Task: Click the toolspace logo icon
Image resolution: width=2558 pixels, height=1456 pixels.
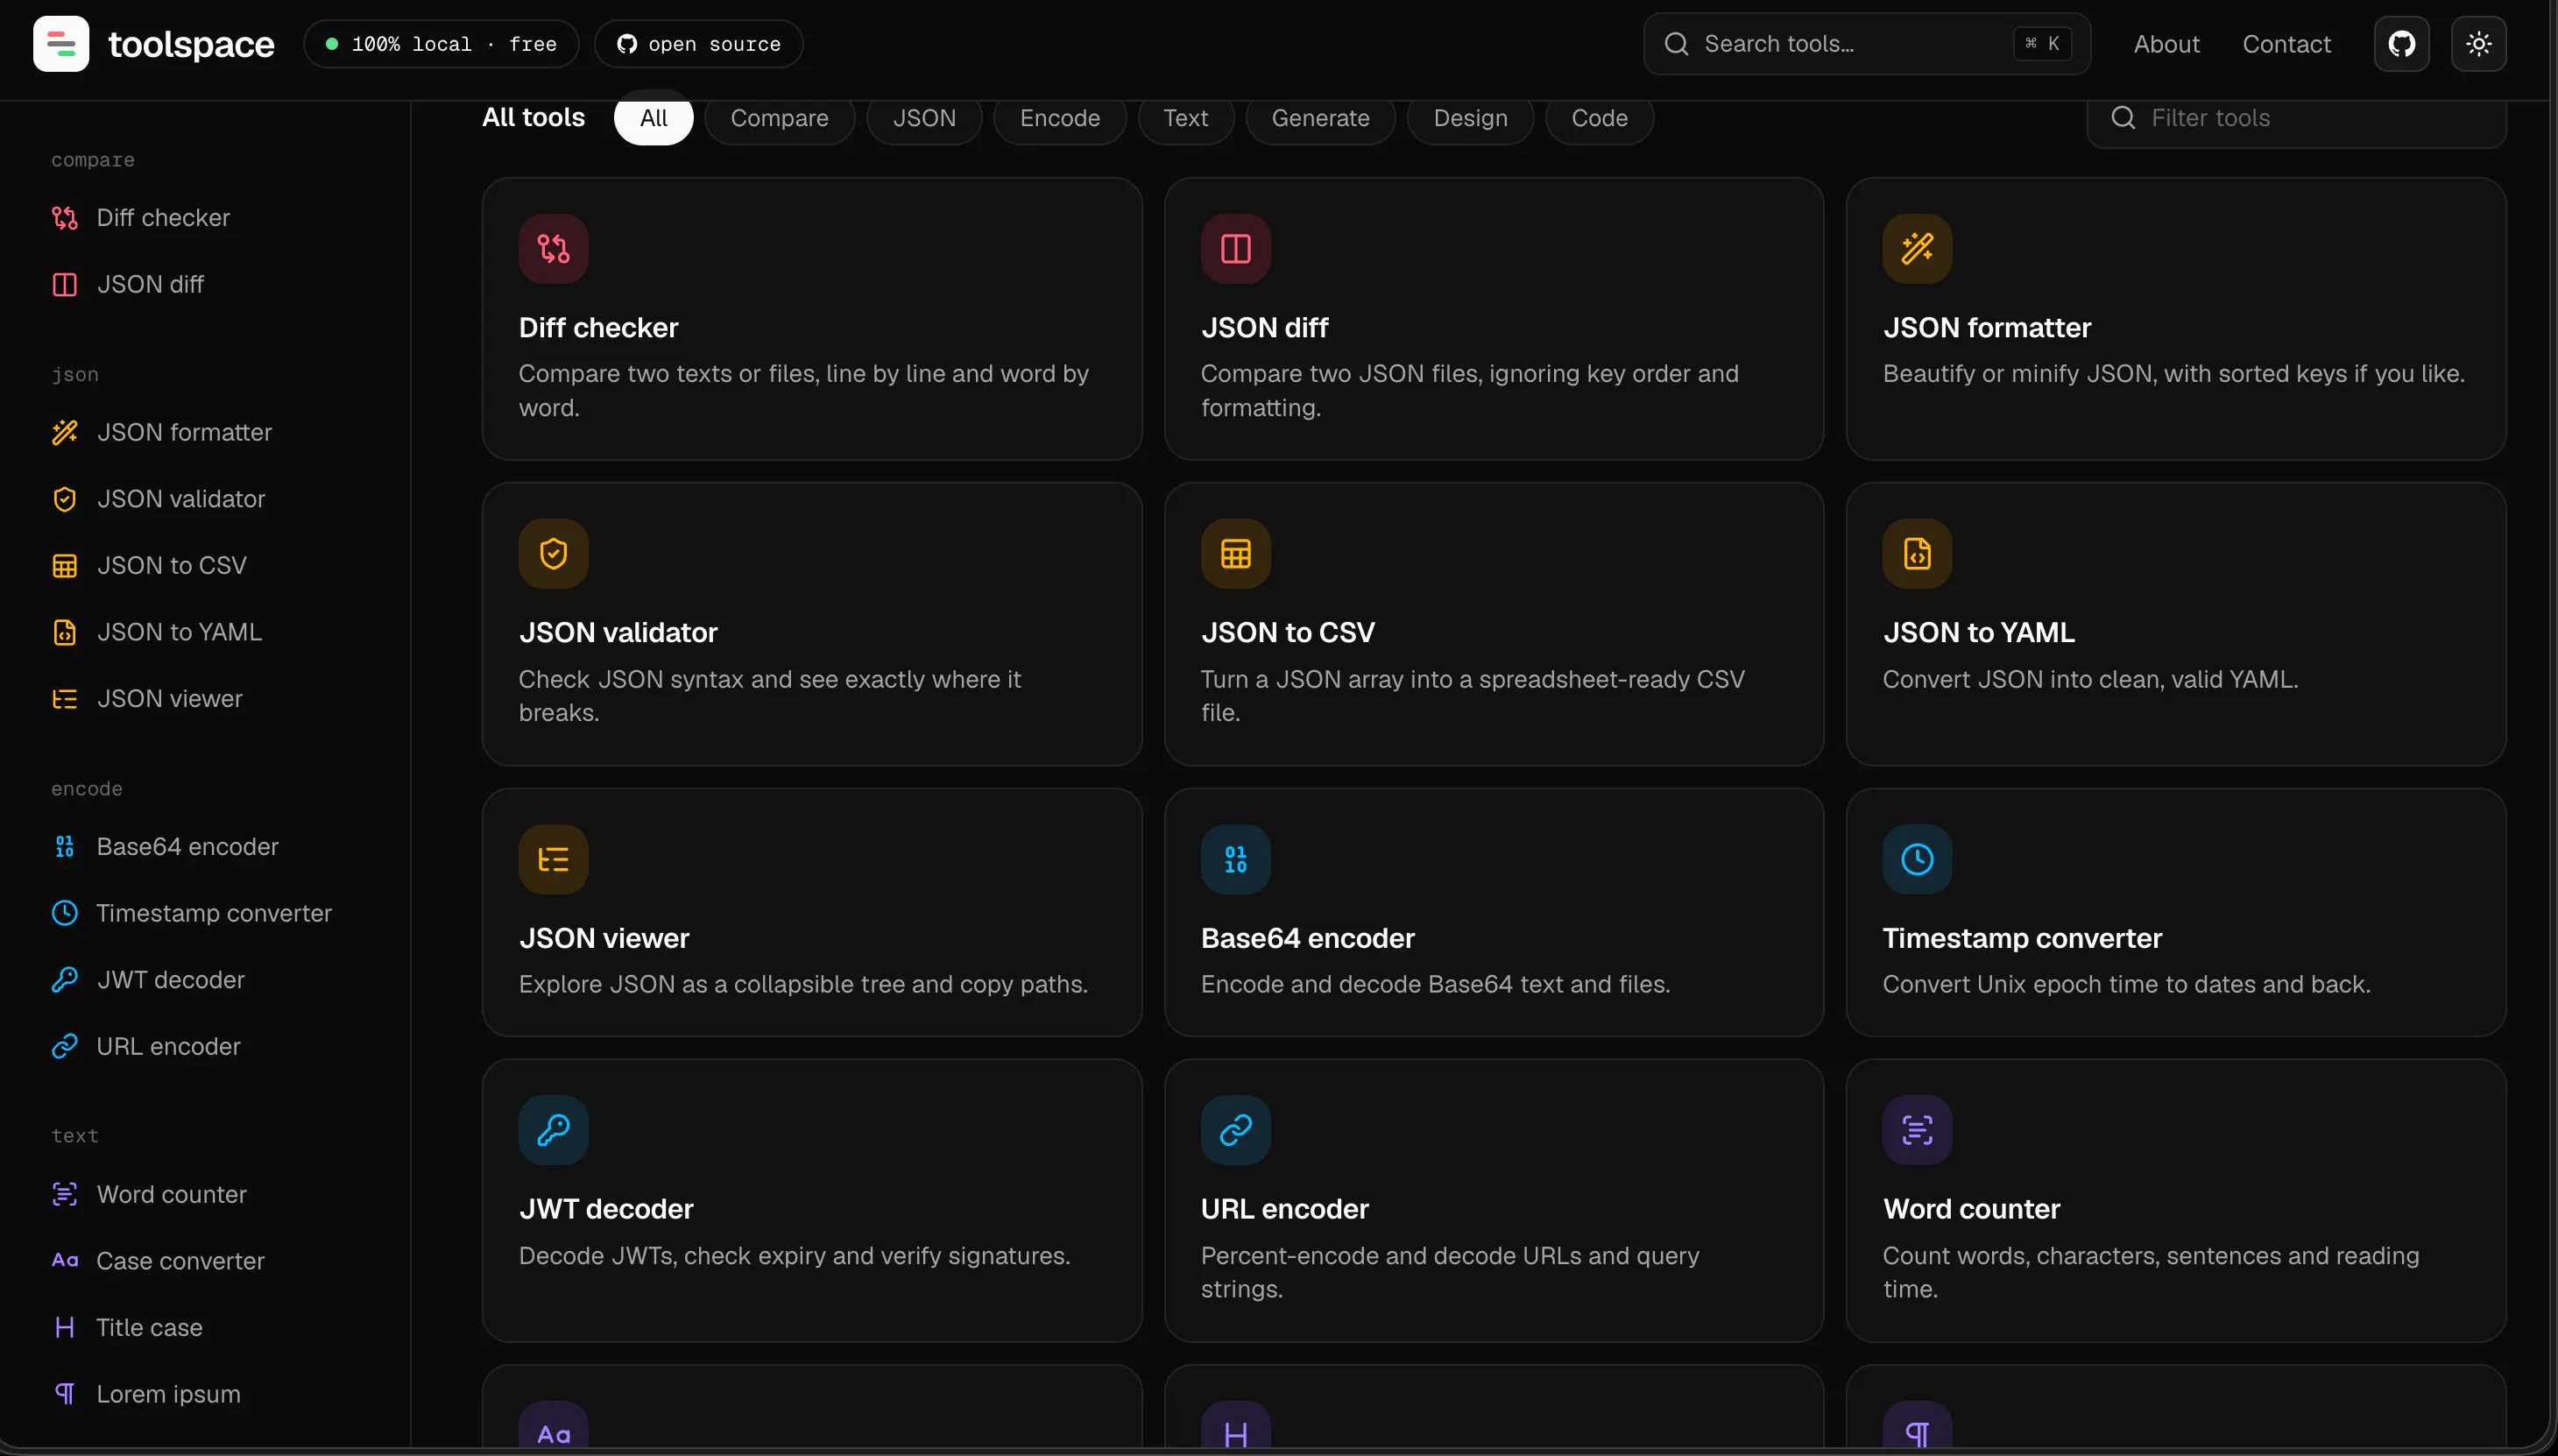Action: [x=61, y=44]
